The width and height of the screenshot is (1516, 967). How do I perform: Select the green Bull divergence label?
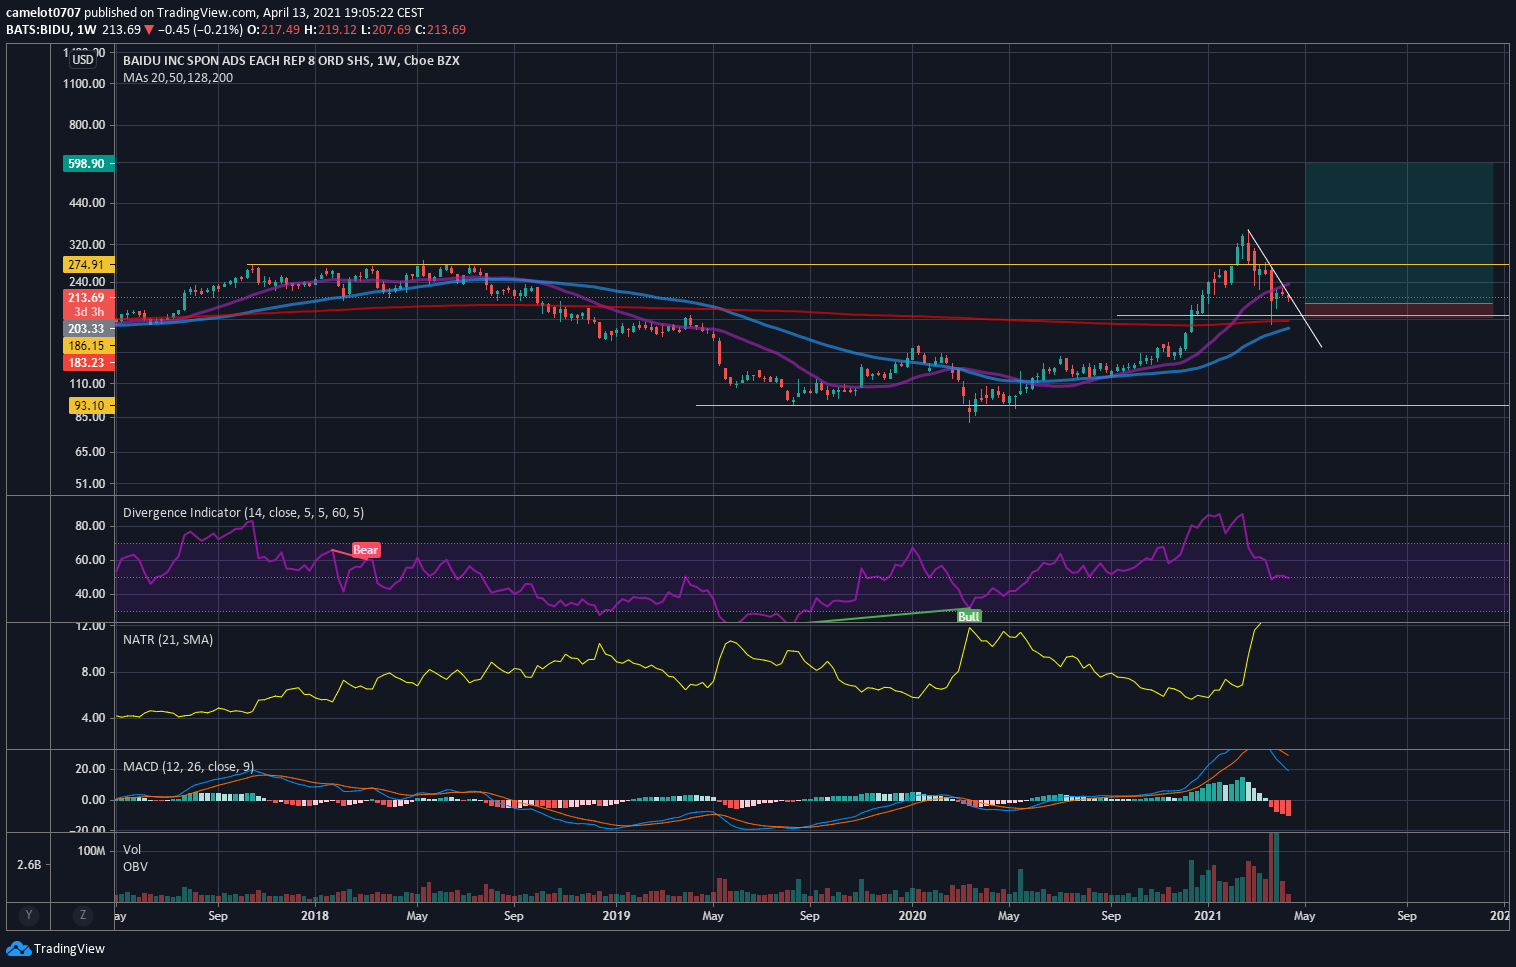click(x=968, y=616)
